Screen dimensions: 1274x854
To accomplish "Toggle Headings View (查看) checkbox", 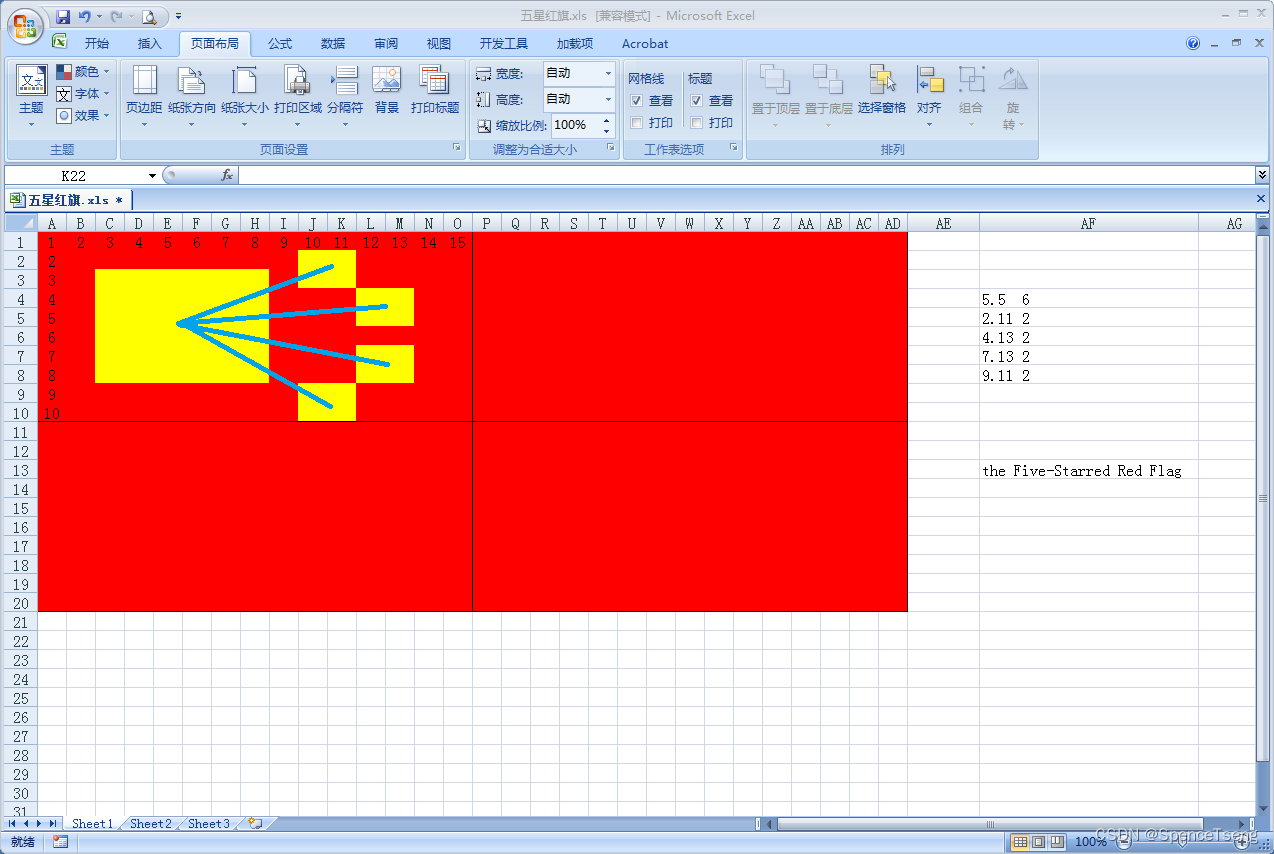I will click(x=697, y=101).
